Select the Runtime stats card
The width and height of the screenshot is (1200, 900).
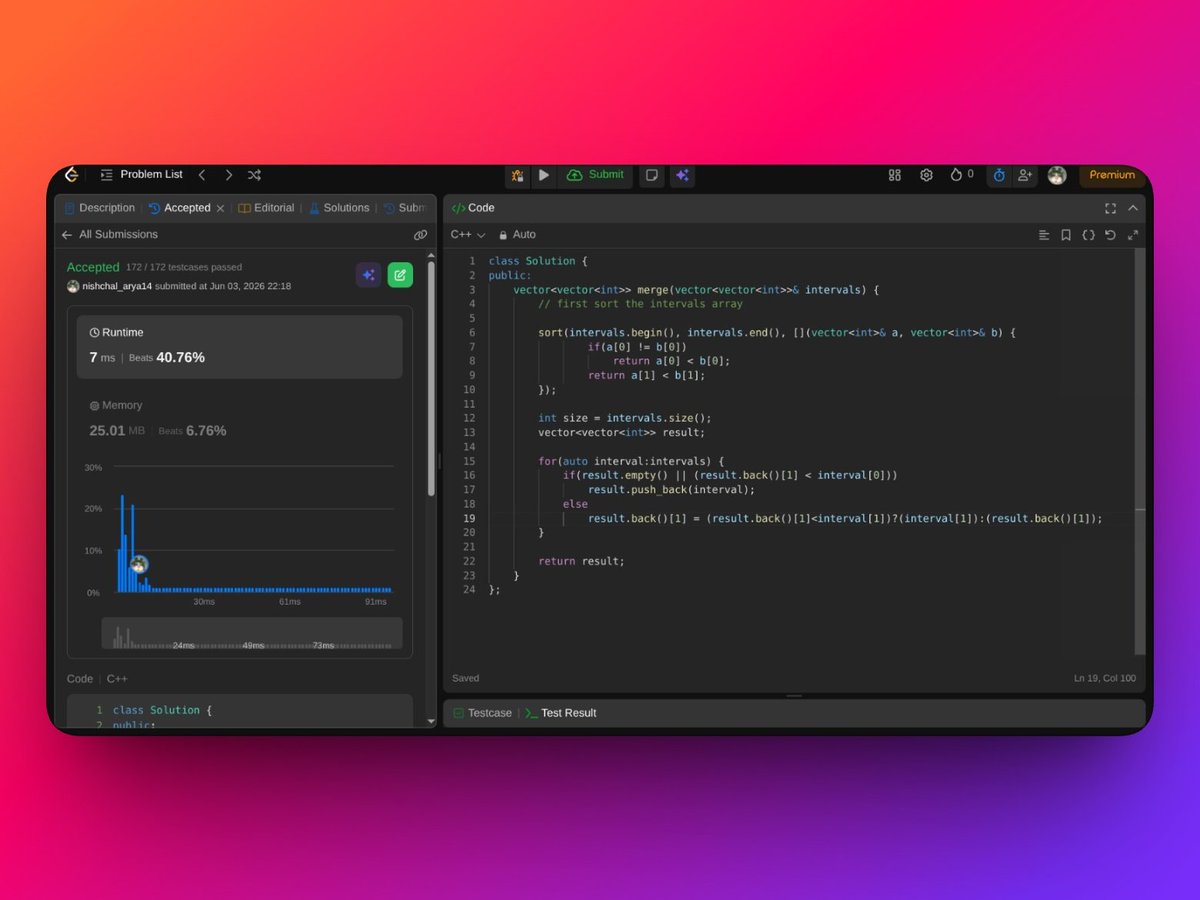(240, 347)
